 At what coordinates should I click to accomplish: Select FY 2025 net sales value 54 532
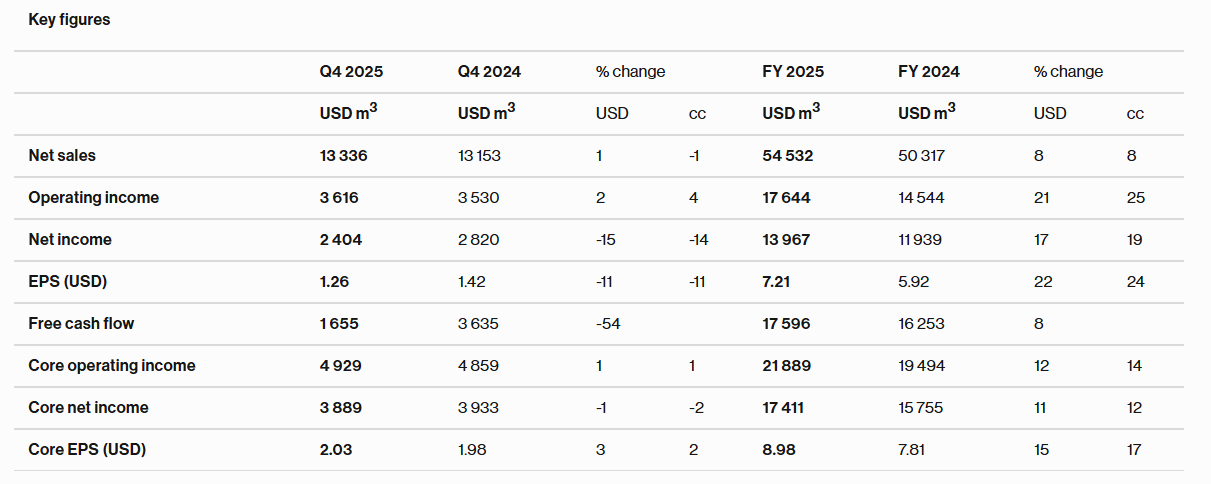tap(787, 156)
